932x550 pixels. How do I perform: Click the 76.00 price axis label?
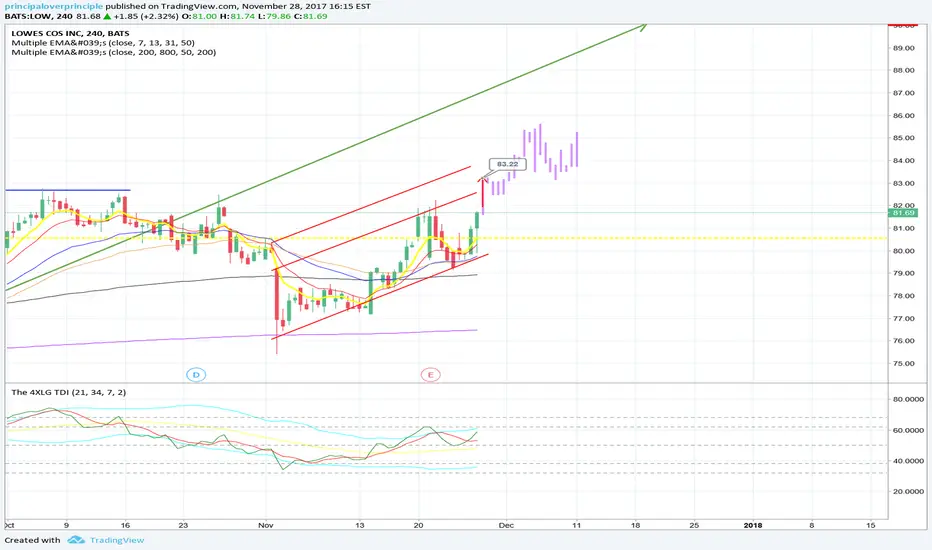[903, 341]
